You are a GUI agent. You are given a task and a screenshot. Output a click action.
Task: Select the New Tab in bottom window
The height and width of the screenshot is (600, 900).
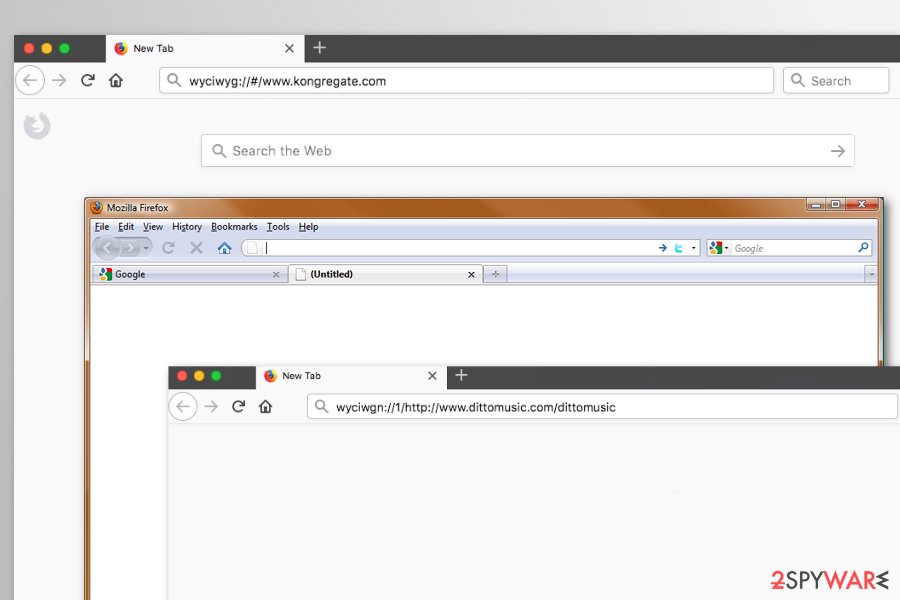(351, 376)
